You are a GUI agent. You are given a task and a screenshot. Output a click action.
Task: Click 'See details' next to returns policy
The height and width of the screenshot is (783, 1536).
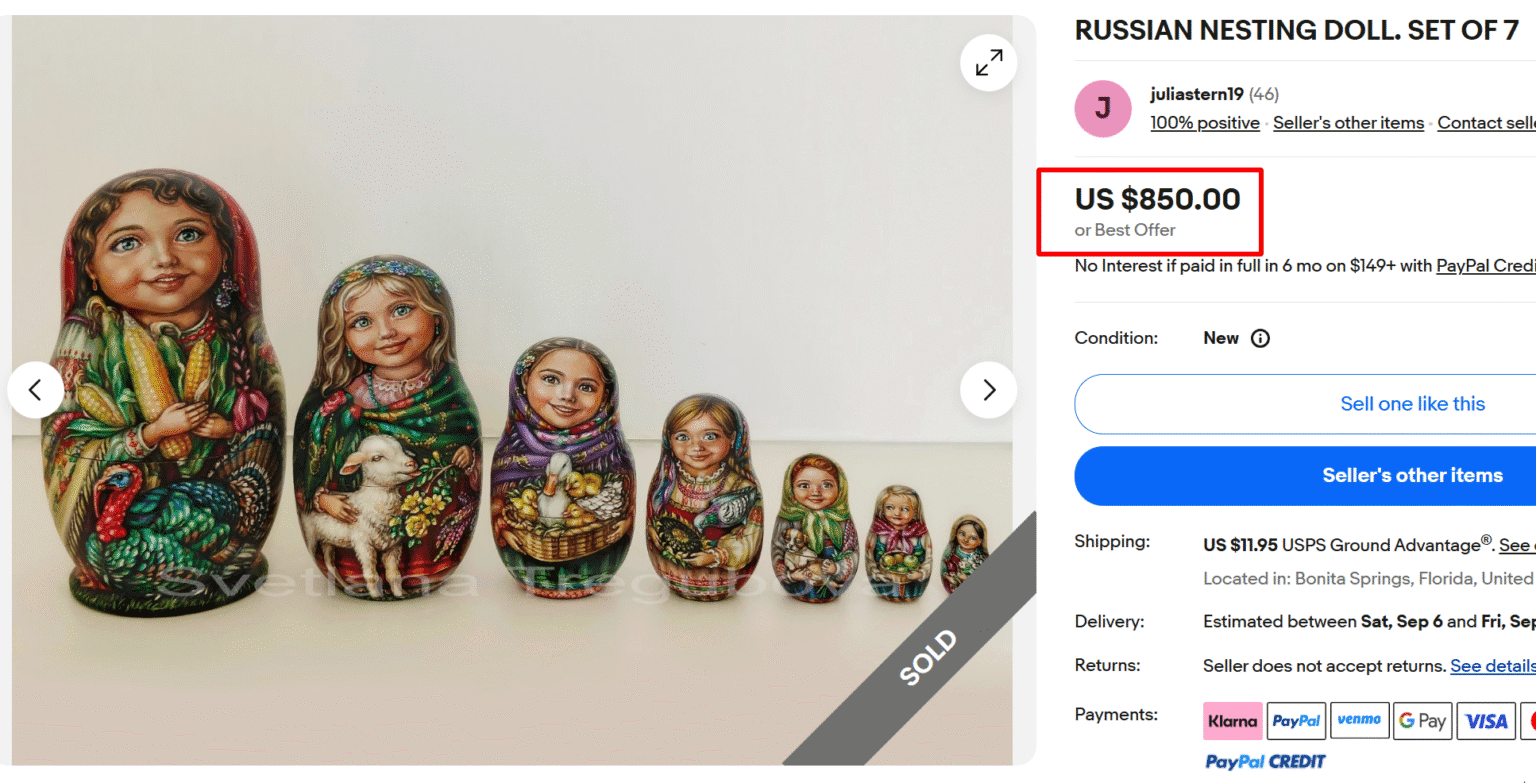click(1492, 665)
